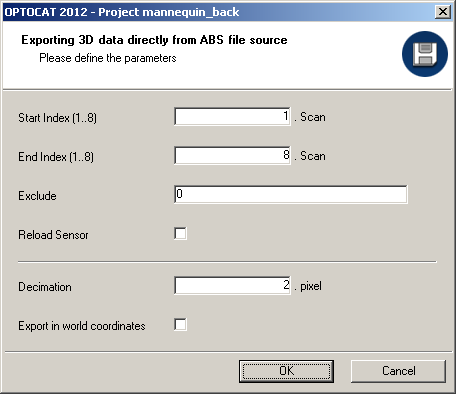Viewport: 456px width, 394px height.
Task: Click the Exclude label
Action: point(37,196)
